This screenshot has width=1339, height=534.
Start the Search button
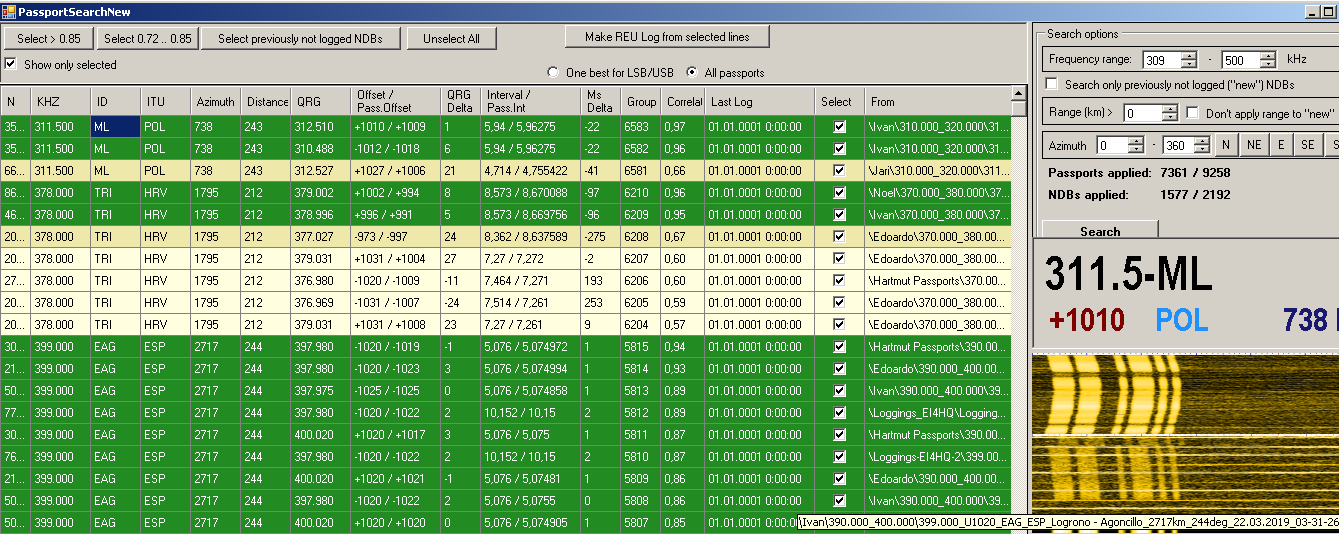tap(1100, 230)
